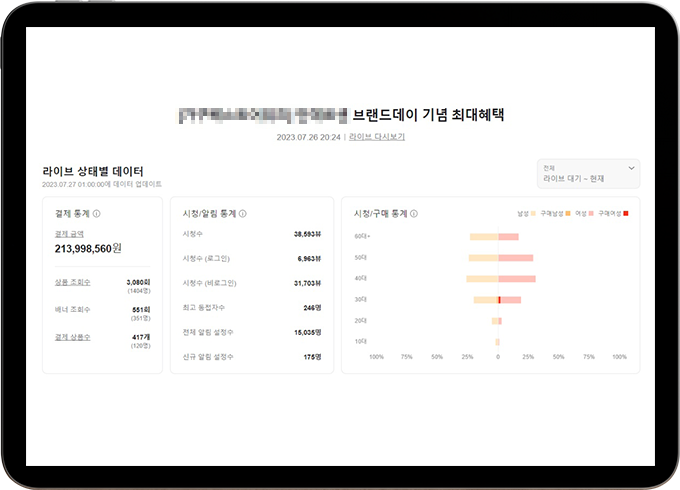Click the 최고 동접자수 row
Image resolution: width=680 pixels, height=490 pixels.
(251, 308)
